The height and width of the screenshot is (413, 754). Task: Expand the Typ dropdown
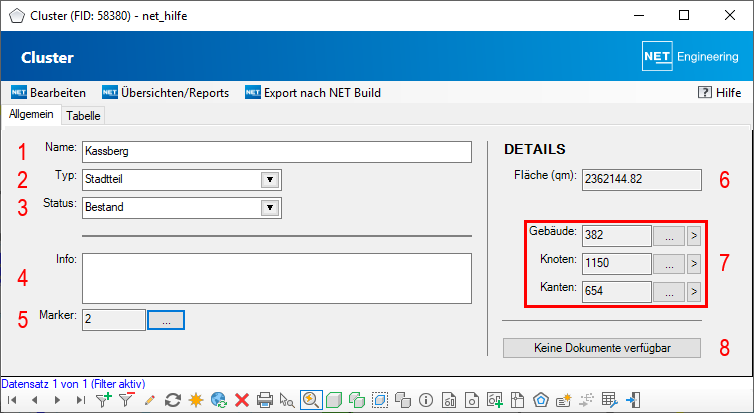click(x=268, y=180)
